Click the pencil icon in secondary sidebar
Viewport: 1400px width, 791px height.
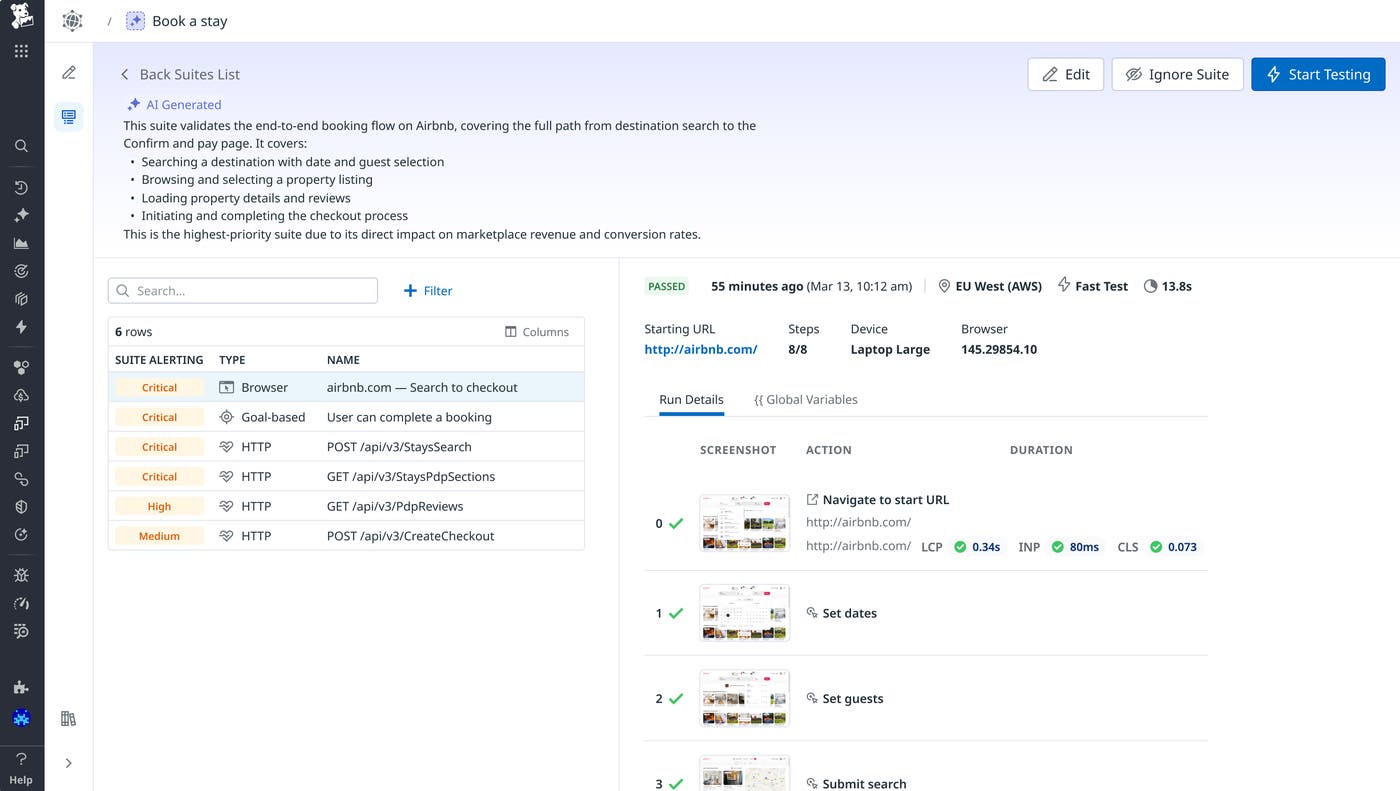[x=68, y=72]
